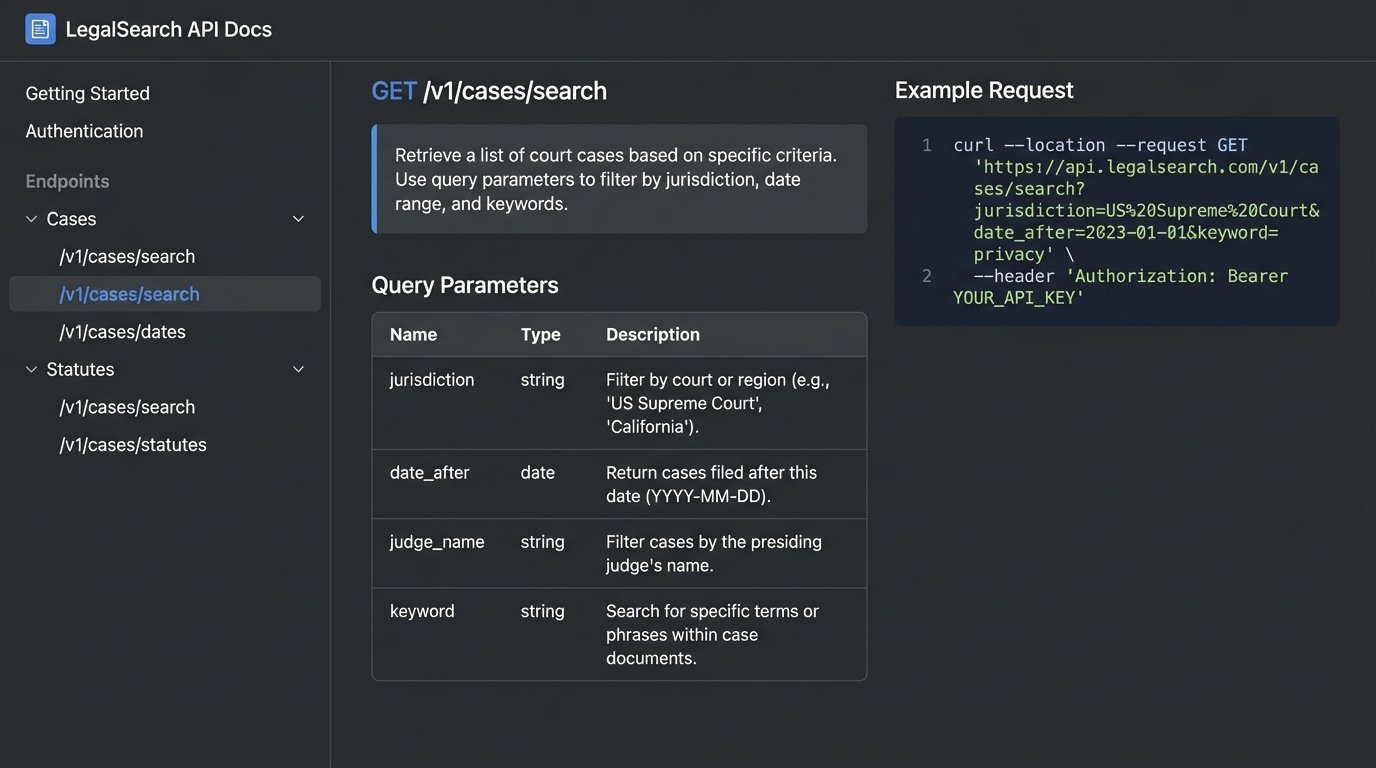1376x768 pixels.
Task: Open the /v1/cases/statutes endpoint
Action: [x=133, y=444]
